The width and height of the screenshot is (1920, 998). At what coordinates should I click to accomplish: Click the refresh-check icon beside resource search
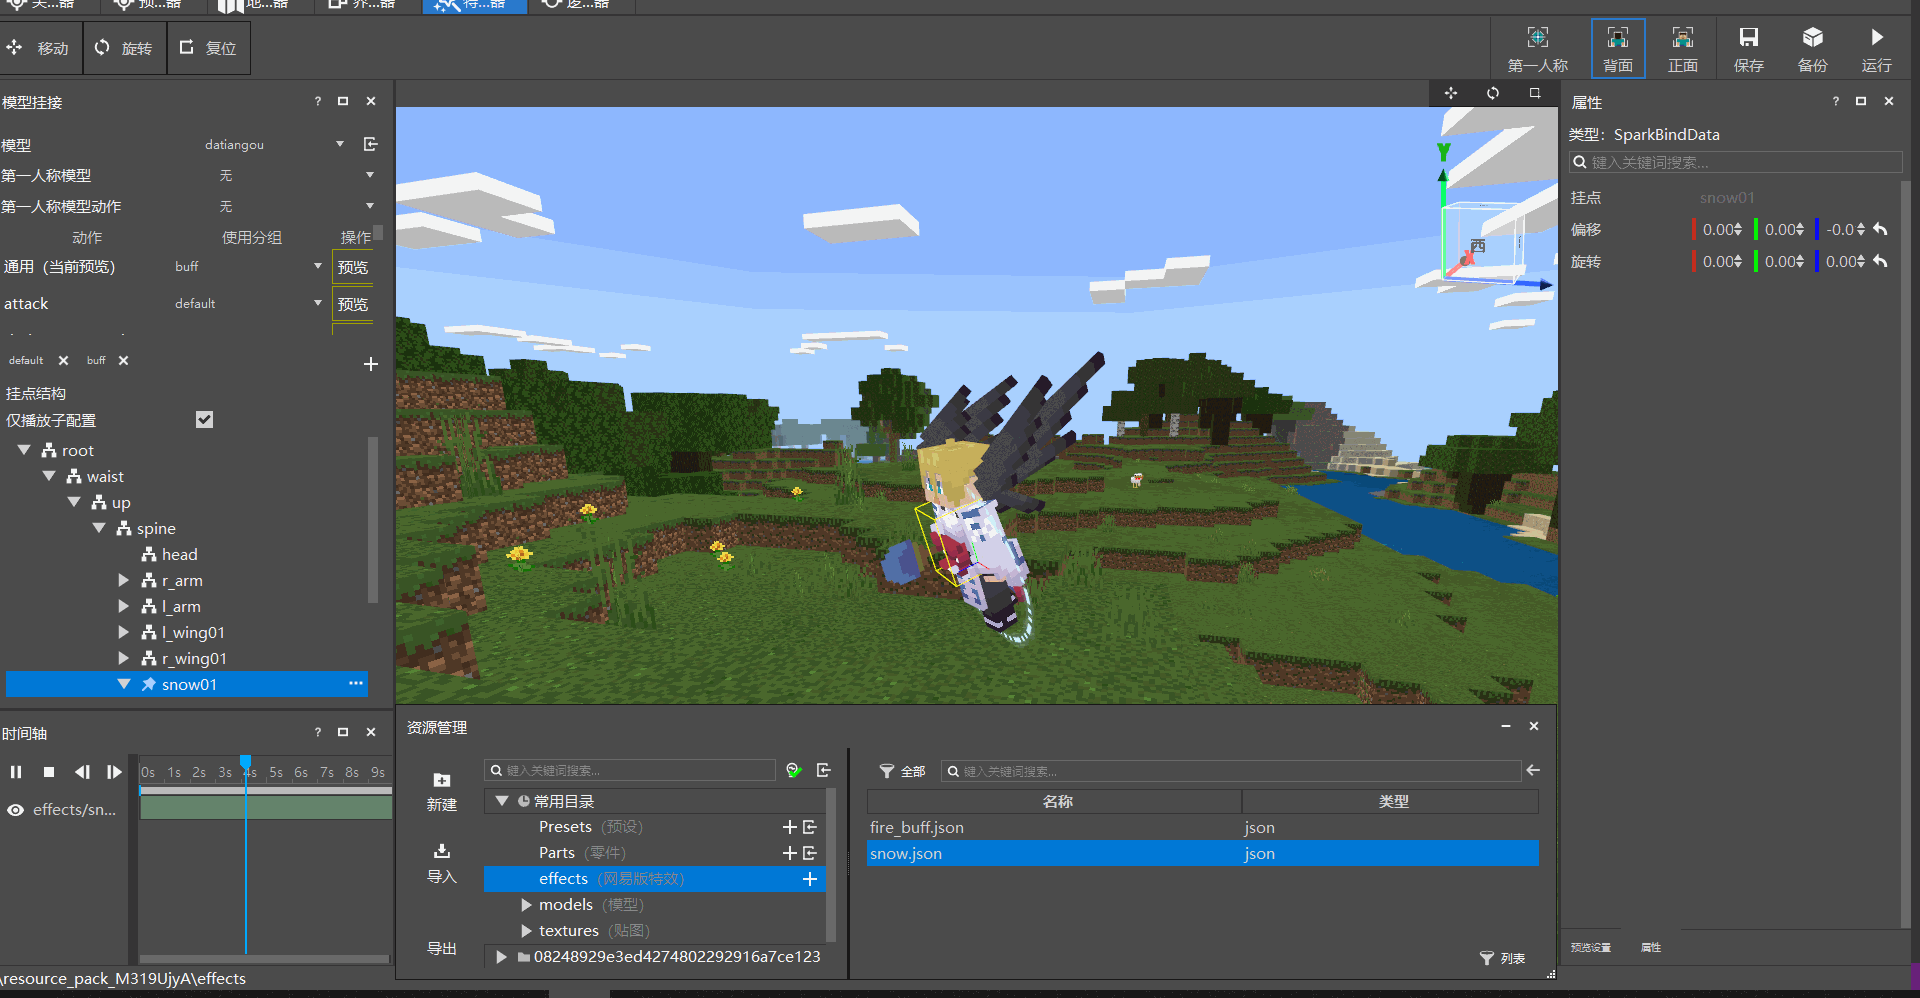794,770
